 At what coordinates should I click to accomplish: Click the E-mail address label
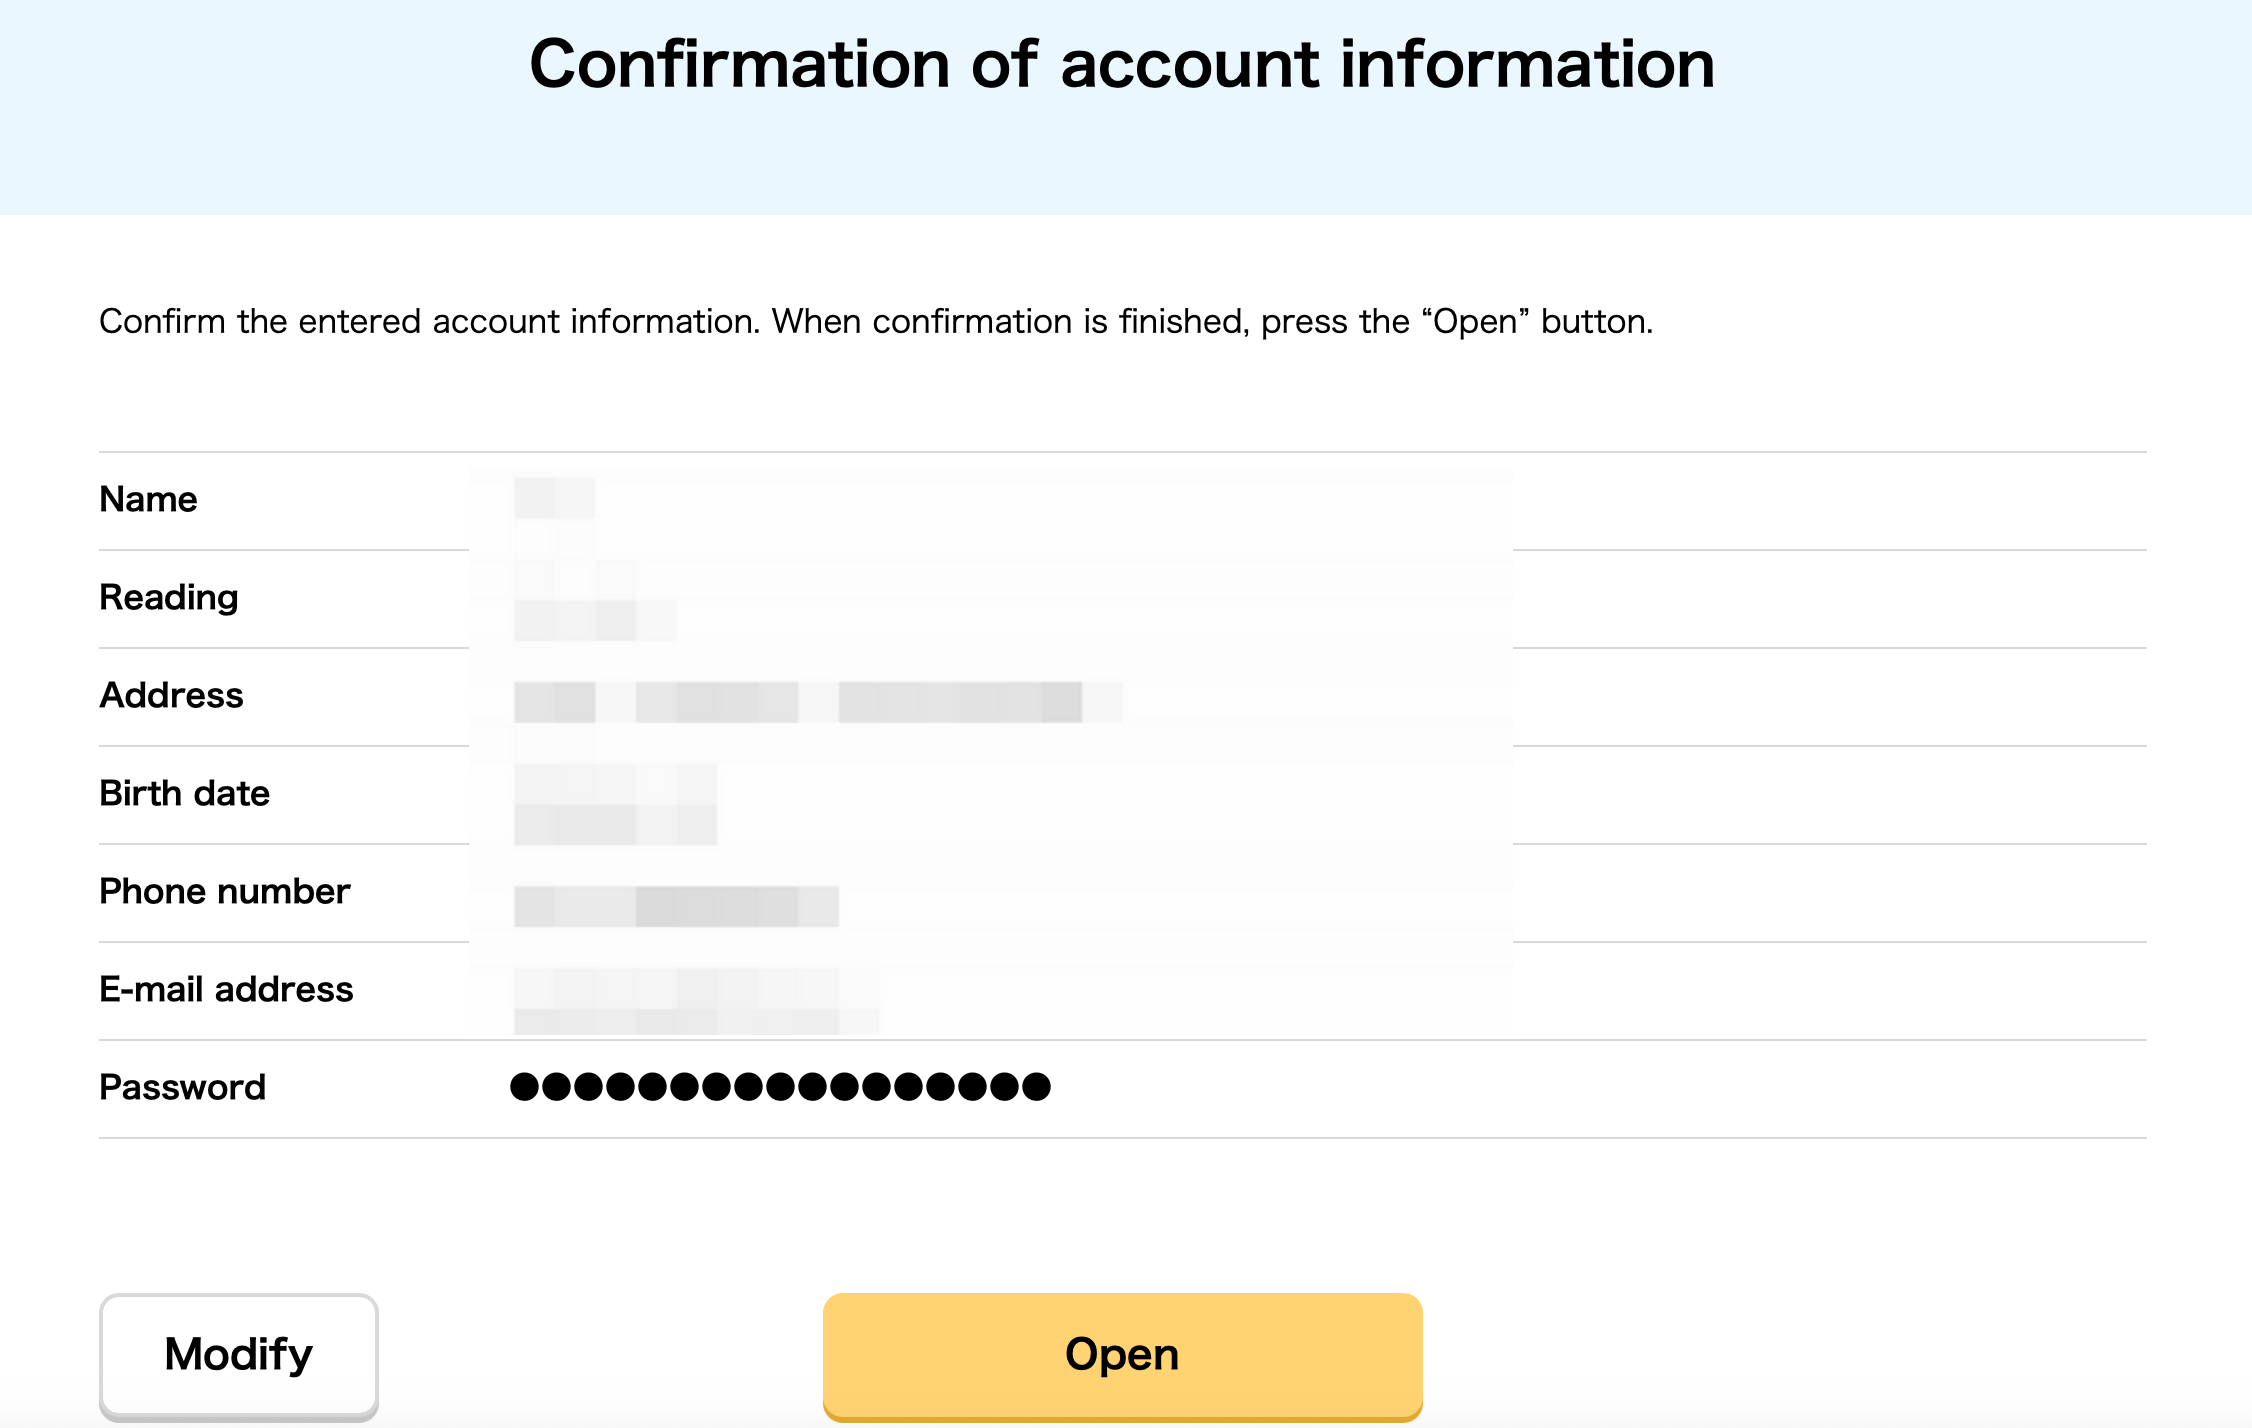pos(226,989)
